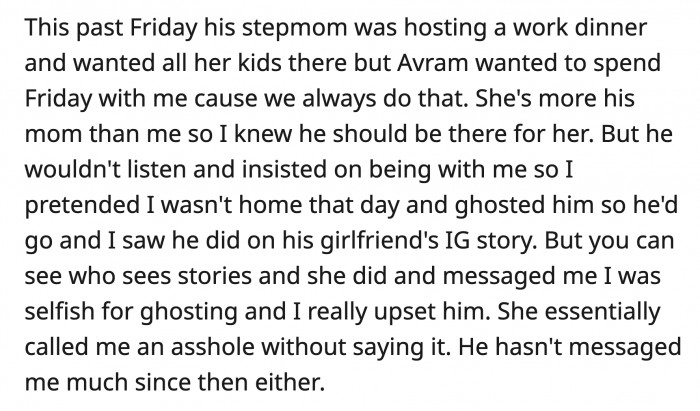Click the word "kids" in the text
The image size is (700, 411).
tap(259, 63)
